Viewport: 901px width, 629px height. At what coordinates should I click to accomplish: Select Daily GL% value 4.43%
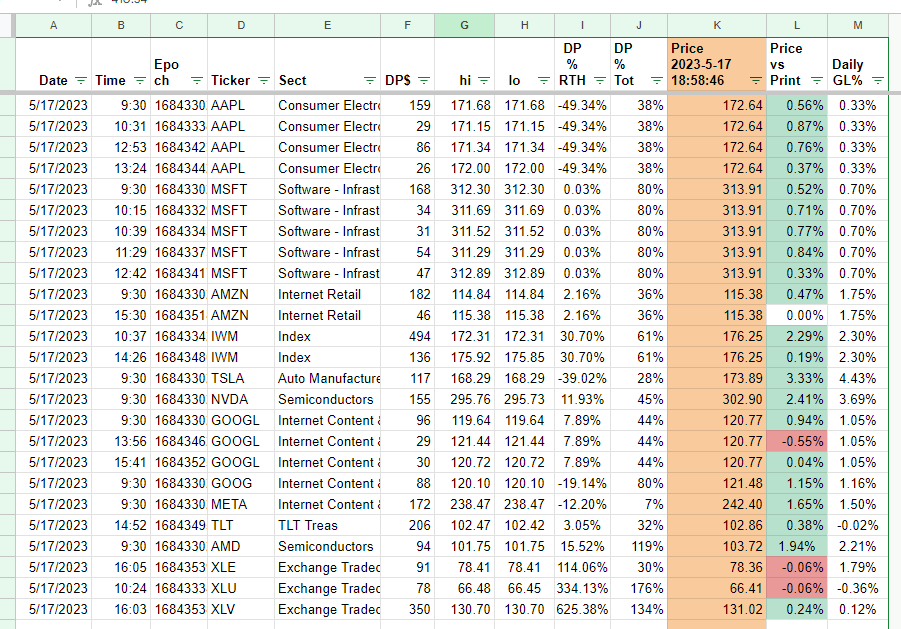pos(857,378)
